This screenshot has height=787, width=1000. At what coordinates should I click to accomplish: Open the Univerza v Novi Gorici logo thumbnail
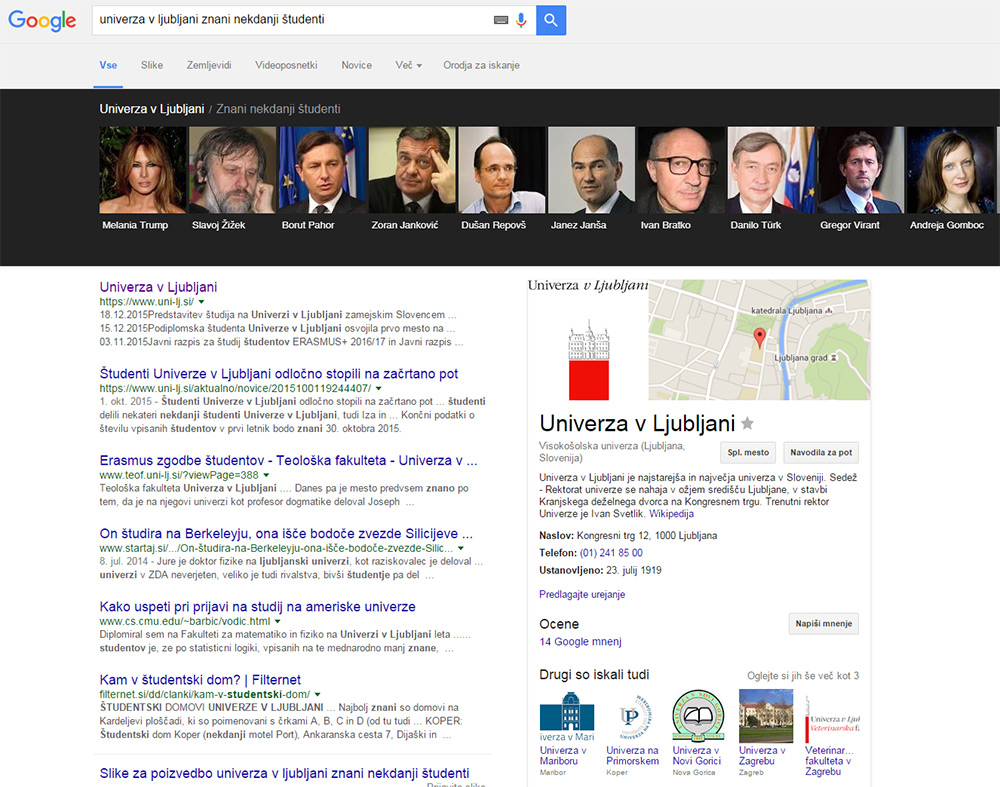point(699,716)
